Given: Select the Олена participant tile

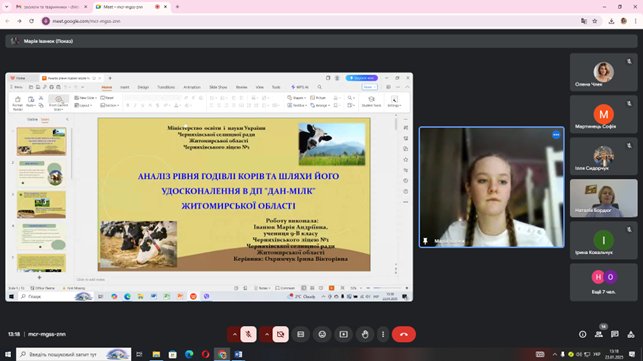Looking at the screenshot, I should point(604,72).
